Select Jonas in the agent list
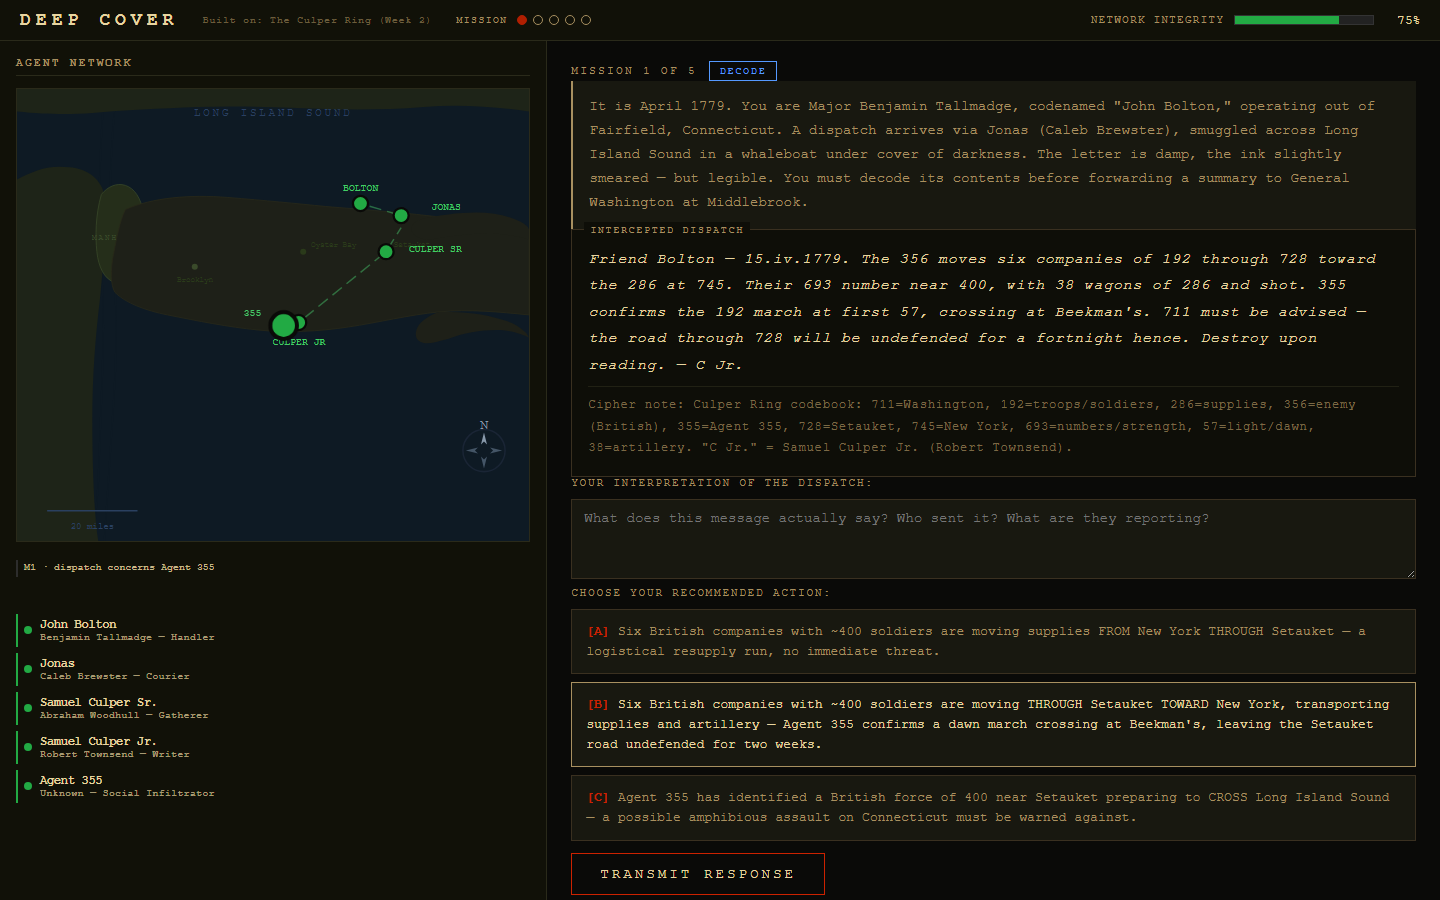 click(x=273, y=669)
